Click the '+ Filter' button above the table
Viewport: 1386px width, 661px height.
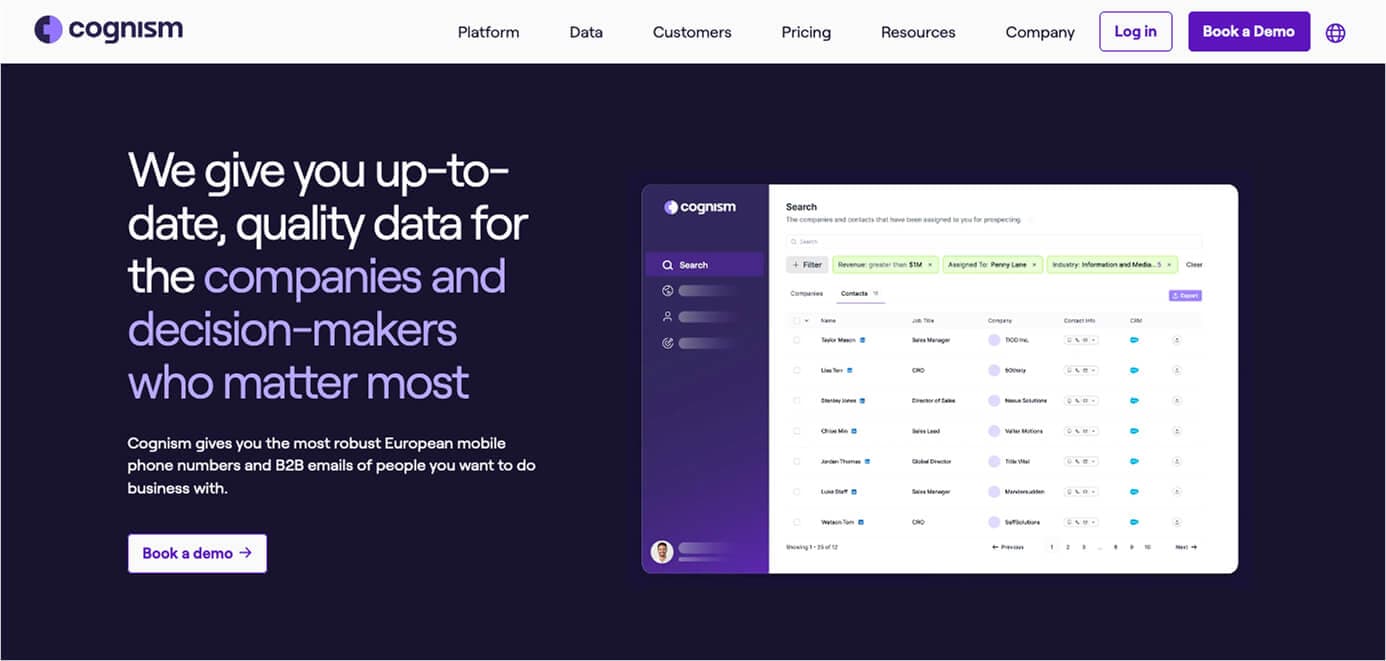click(x=807, y=264)
